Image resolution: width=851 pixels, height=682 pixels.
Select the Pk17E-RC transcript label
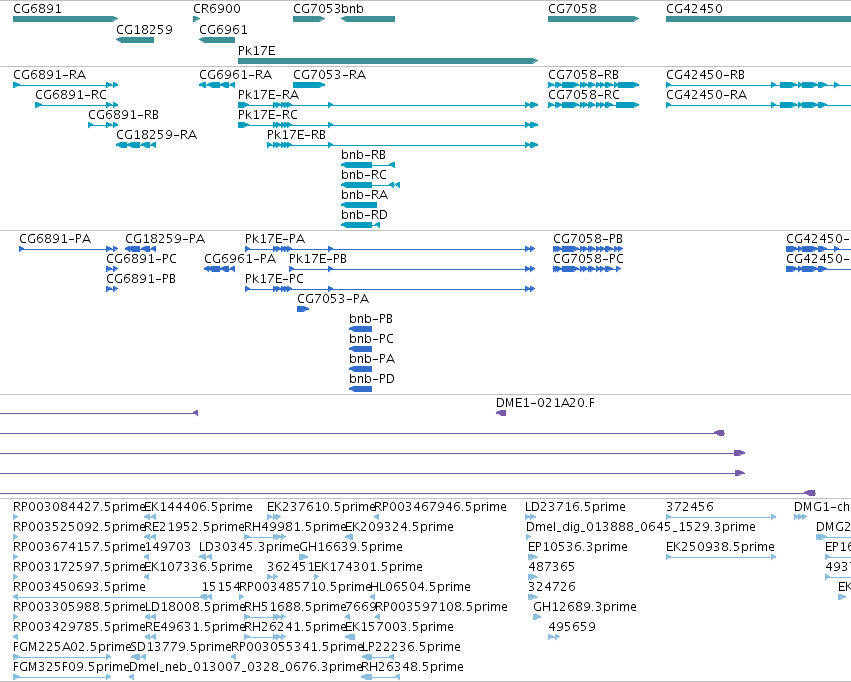tap(268, 114)
